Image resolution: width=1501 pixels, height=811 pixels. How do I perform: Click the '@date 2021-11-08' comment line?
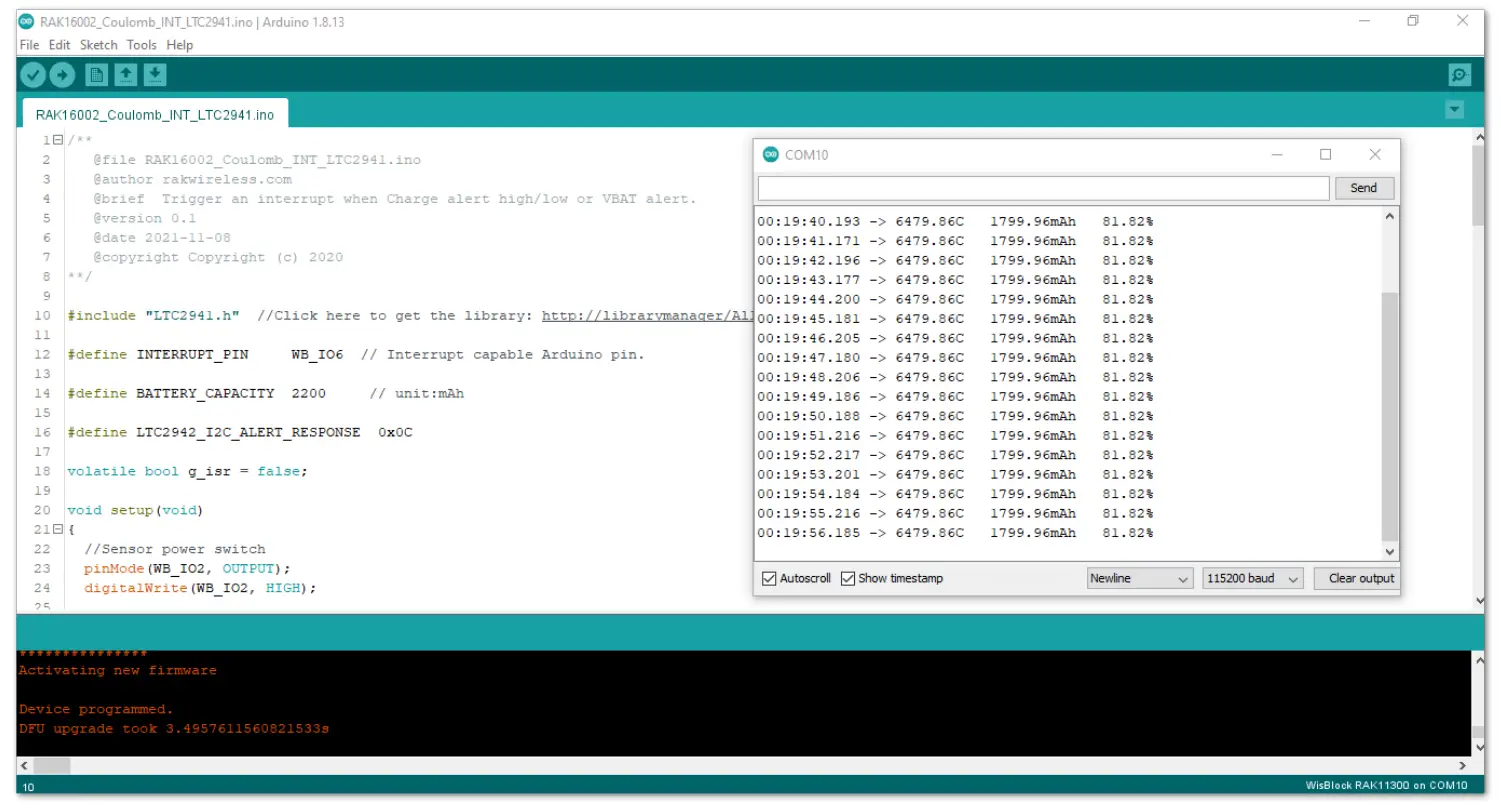point(162,238)
